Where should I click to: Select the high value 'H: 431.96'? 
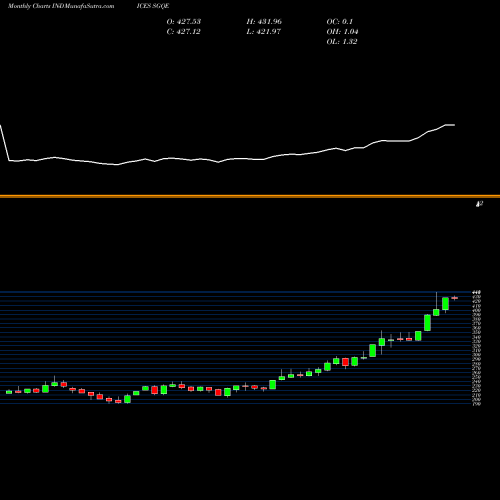pyautogui.click(x=264, y=22)
